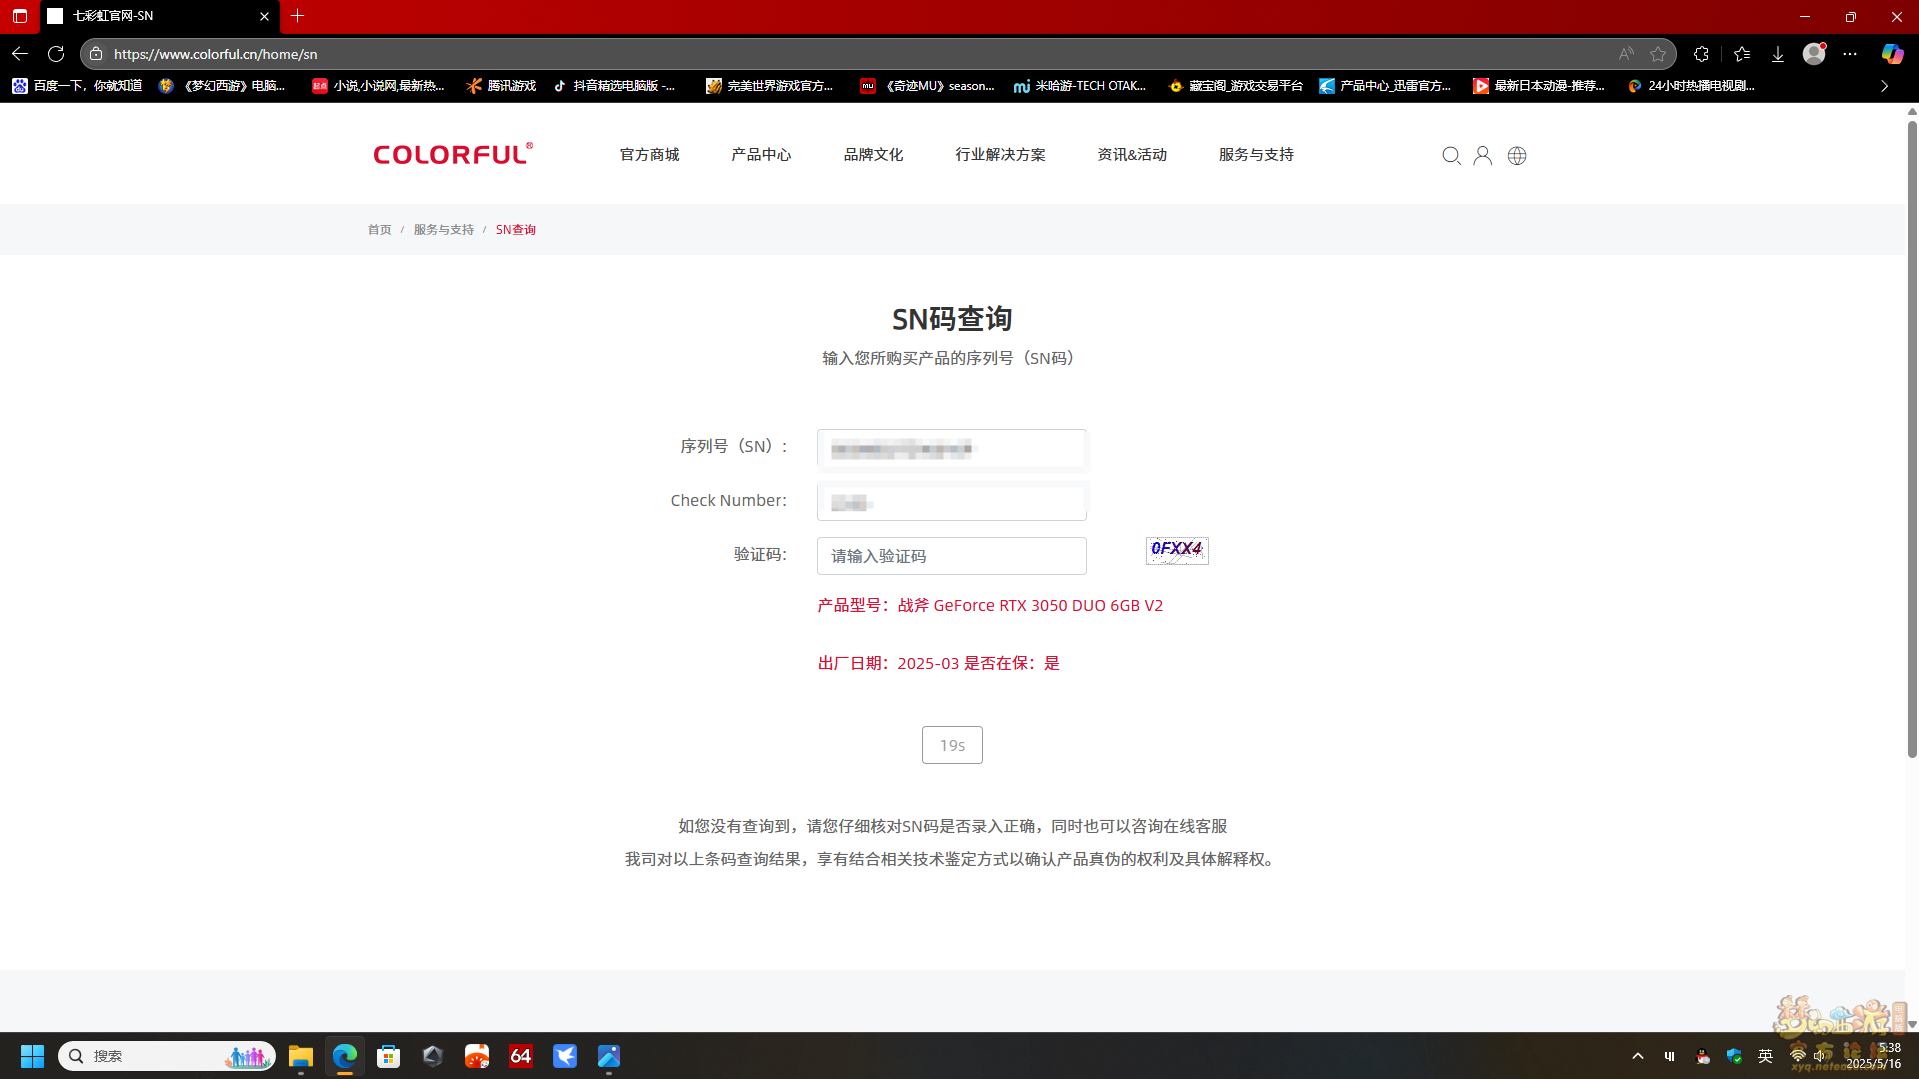Expand more bookmarks chevron
The image size is (1919, 1079).
(x=1885, y=86)
